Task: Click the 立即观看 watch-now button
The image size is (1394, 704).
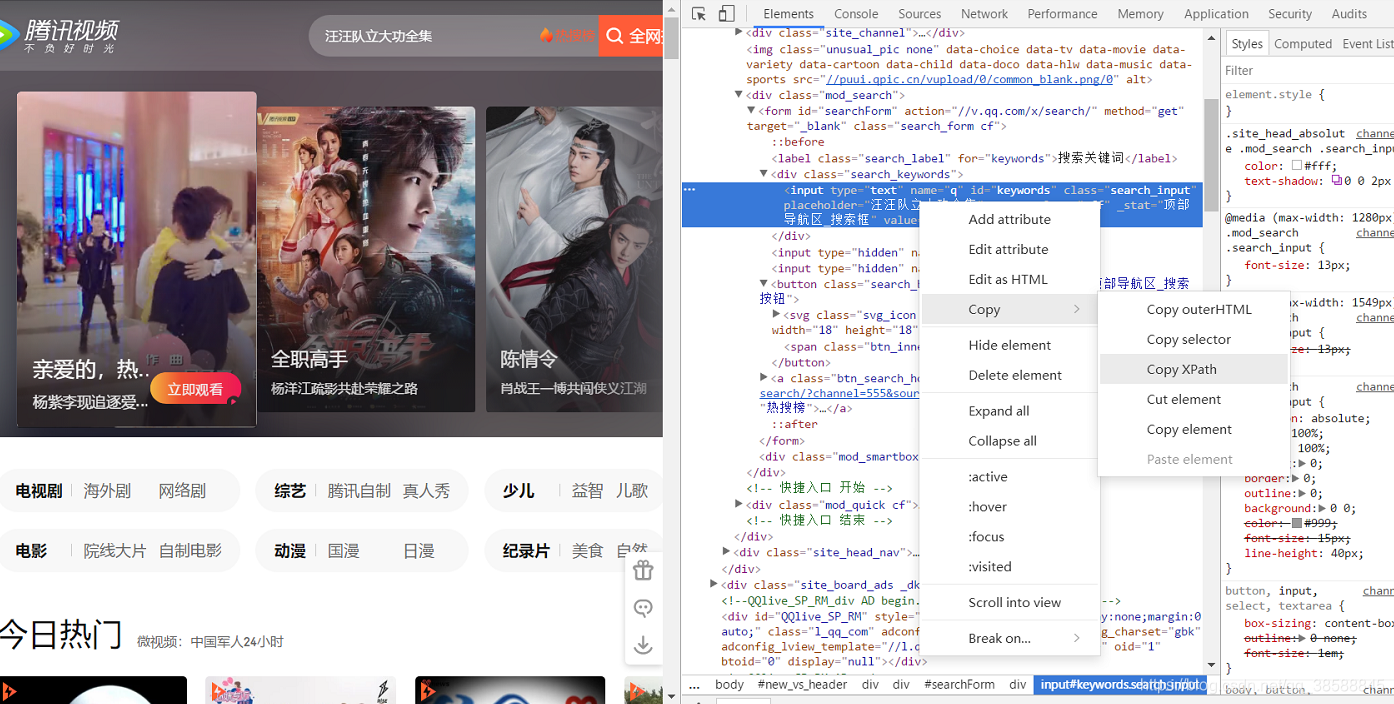Action: click(x=195, y=390)
